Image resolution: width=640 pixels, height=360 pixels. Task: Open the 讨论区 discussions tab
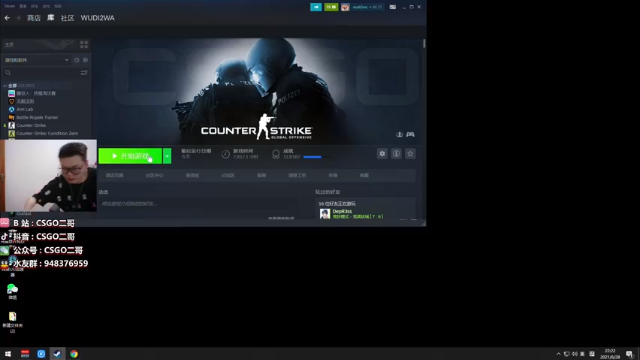[x=228, y=175]
